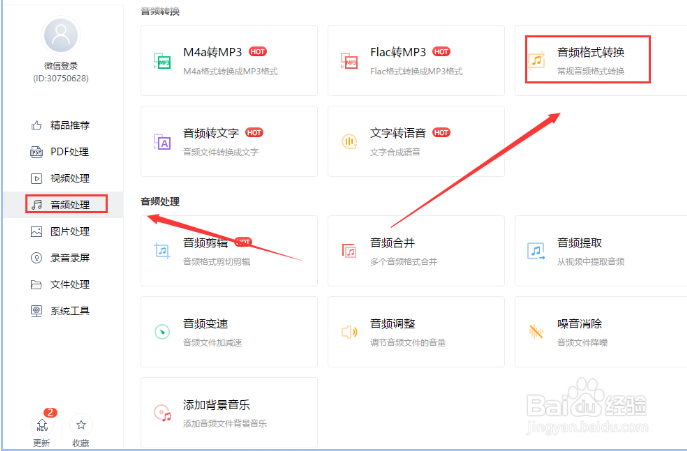Click the play icon beside 视频处理

pos(36,178)
